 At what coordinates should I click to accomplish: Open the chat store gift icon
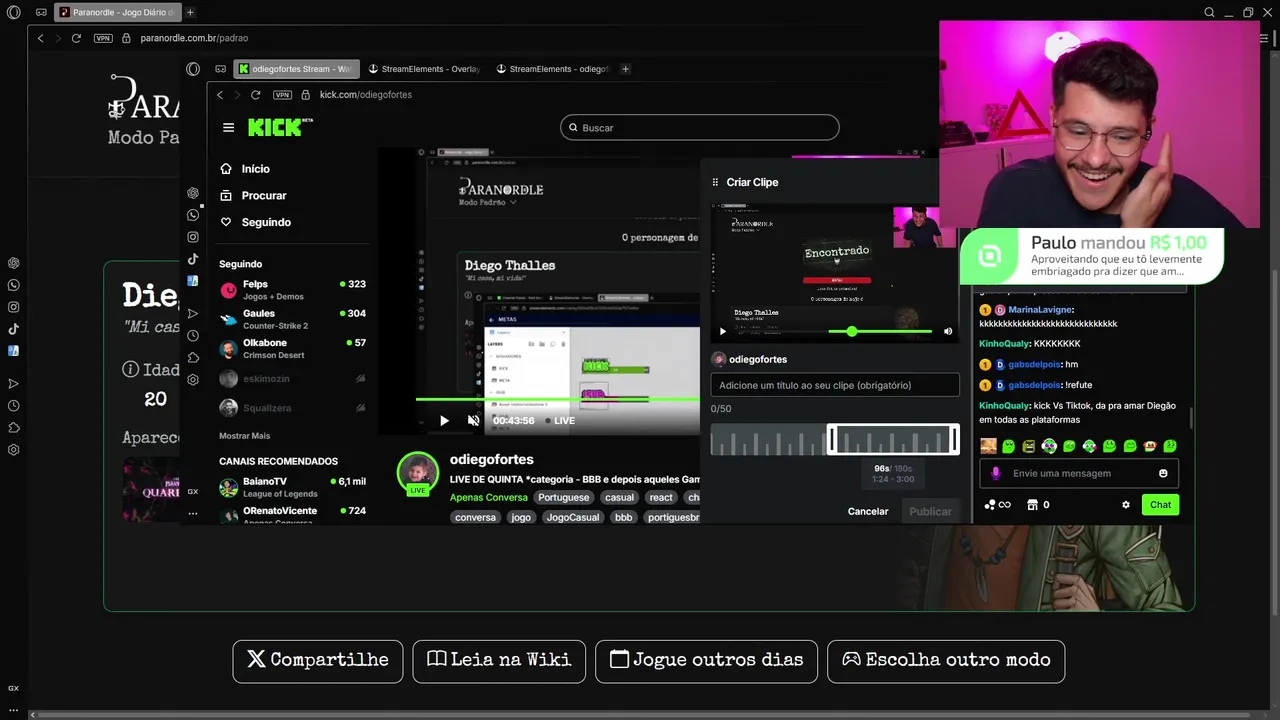(1032, 505)
